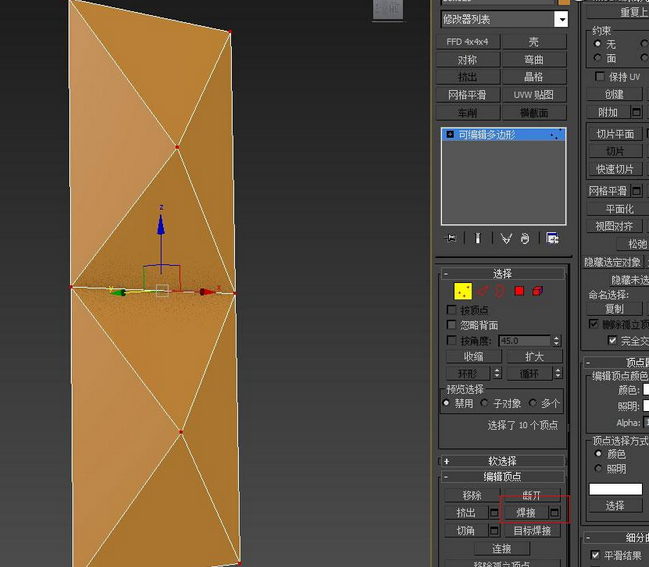
Task: Toggle 保持 UV checkbox
Action: pos(599,76)
